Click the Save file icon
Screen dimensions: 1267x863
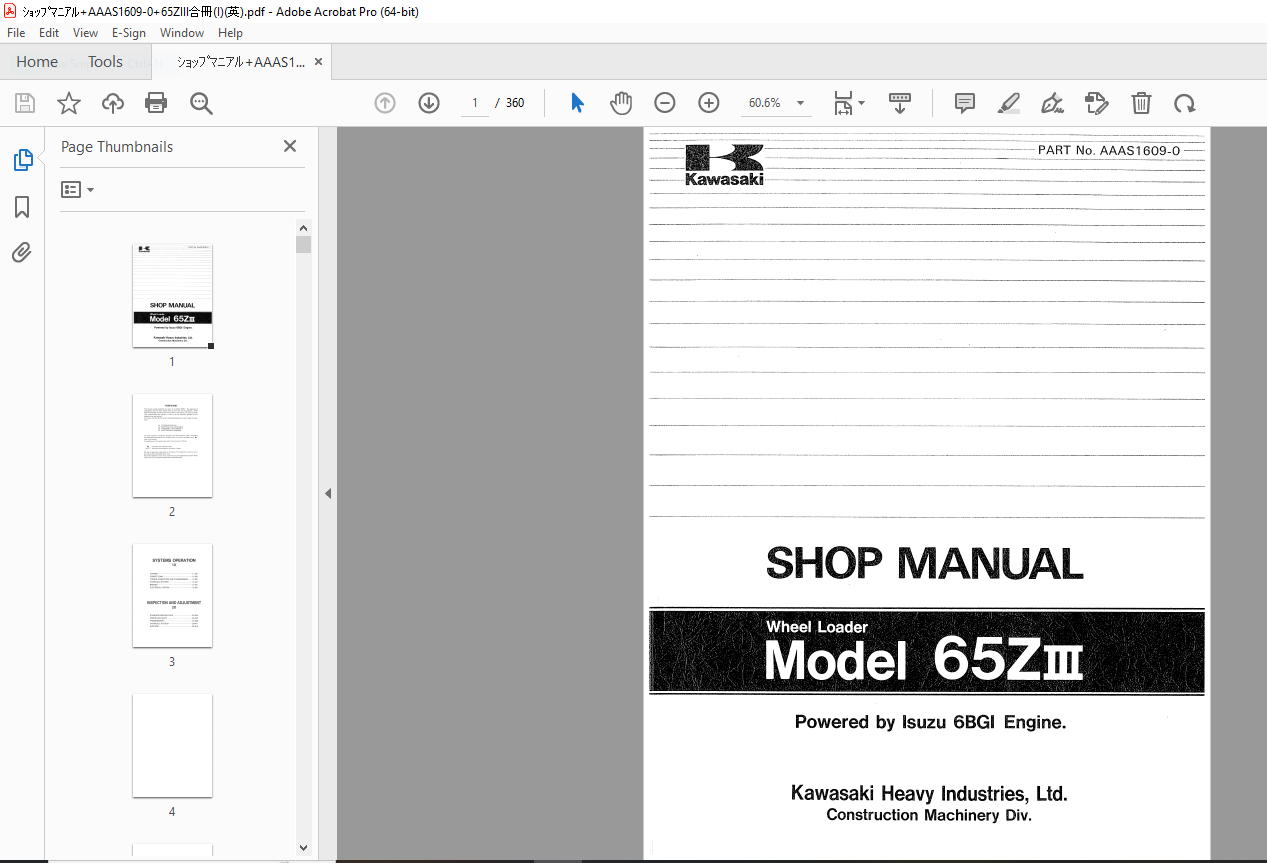(25, 103)
